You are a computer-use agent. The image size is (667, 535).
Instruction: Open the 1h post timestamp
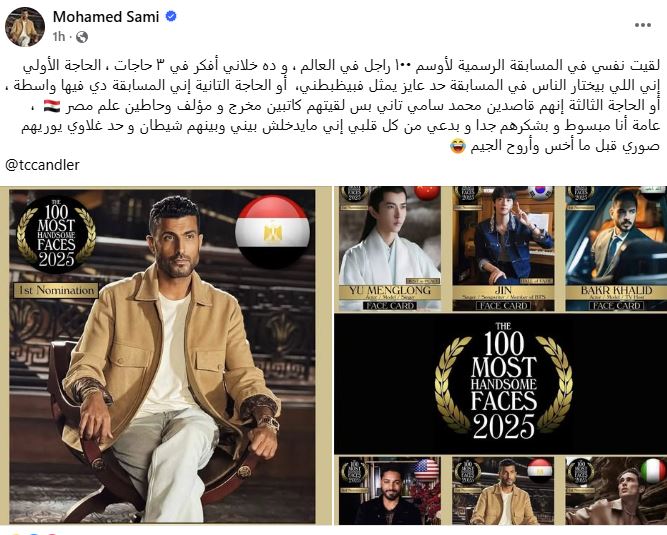(59, 37)
